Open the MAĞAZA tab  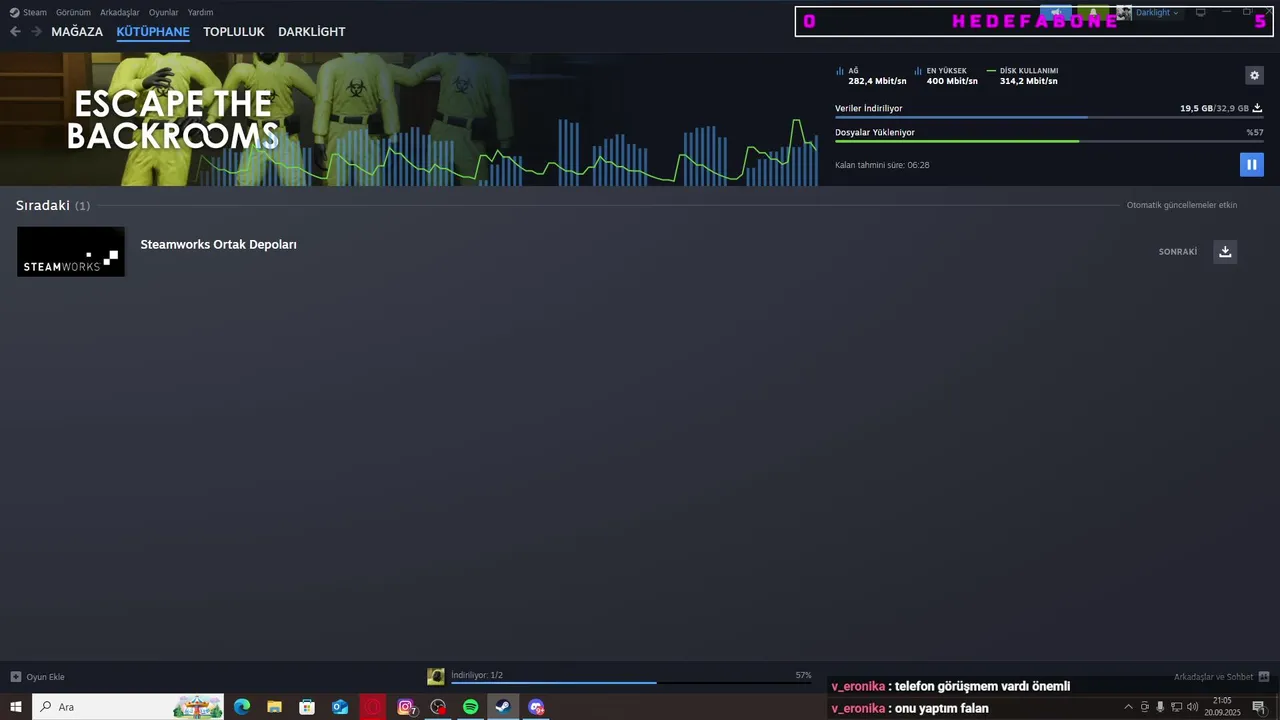pyautogui.click(x=77, y=32)
